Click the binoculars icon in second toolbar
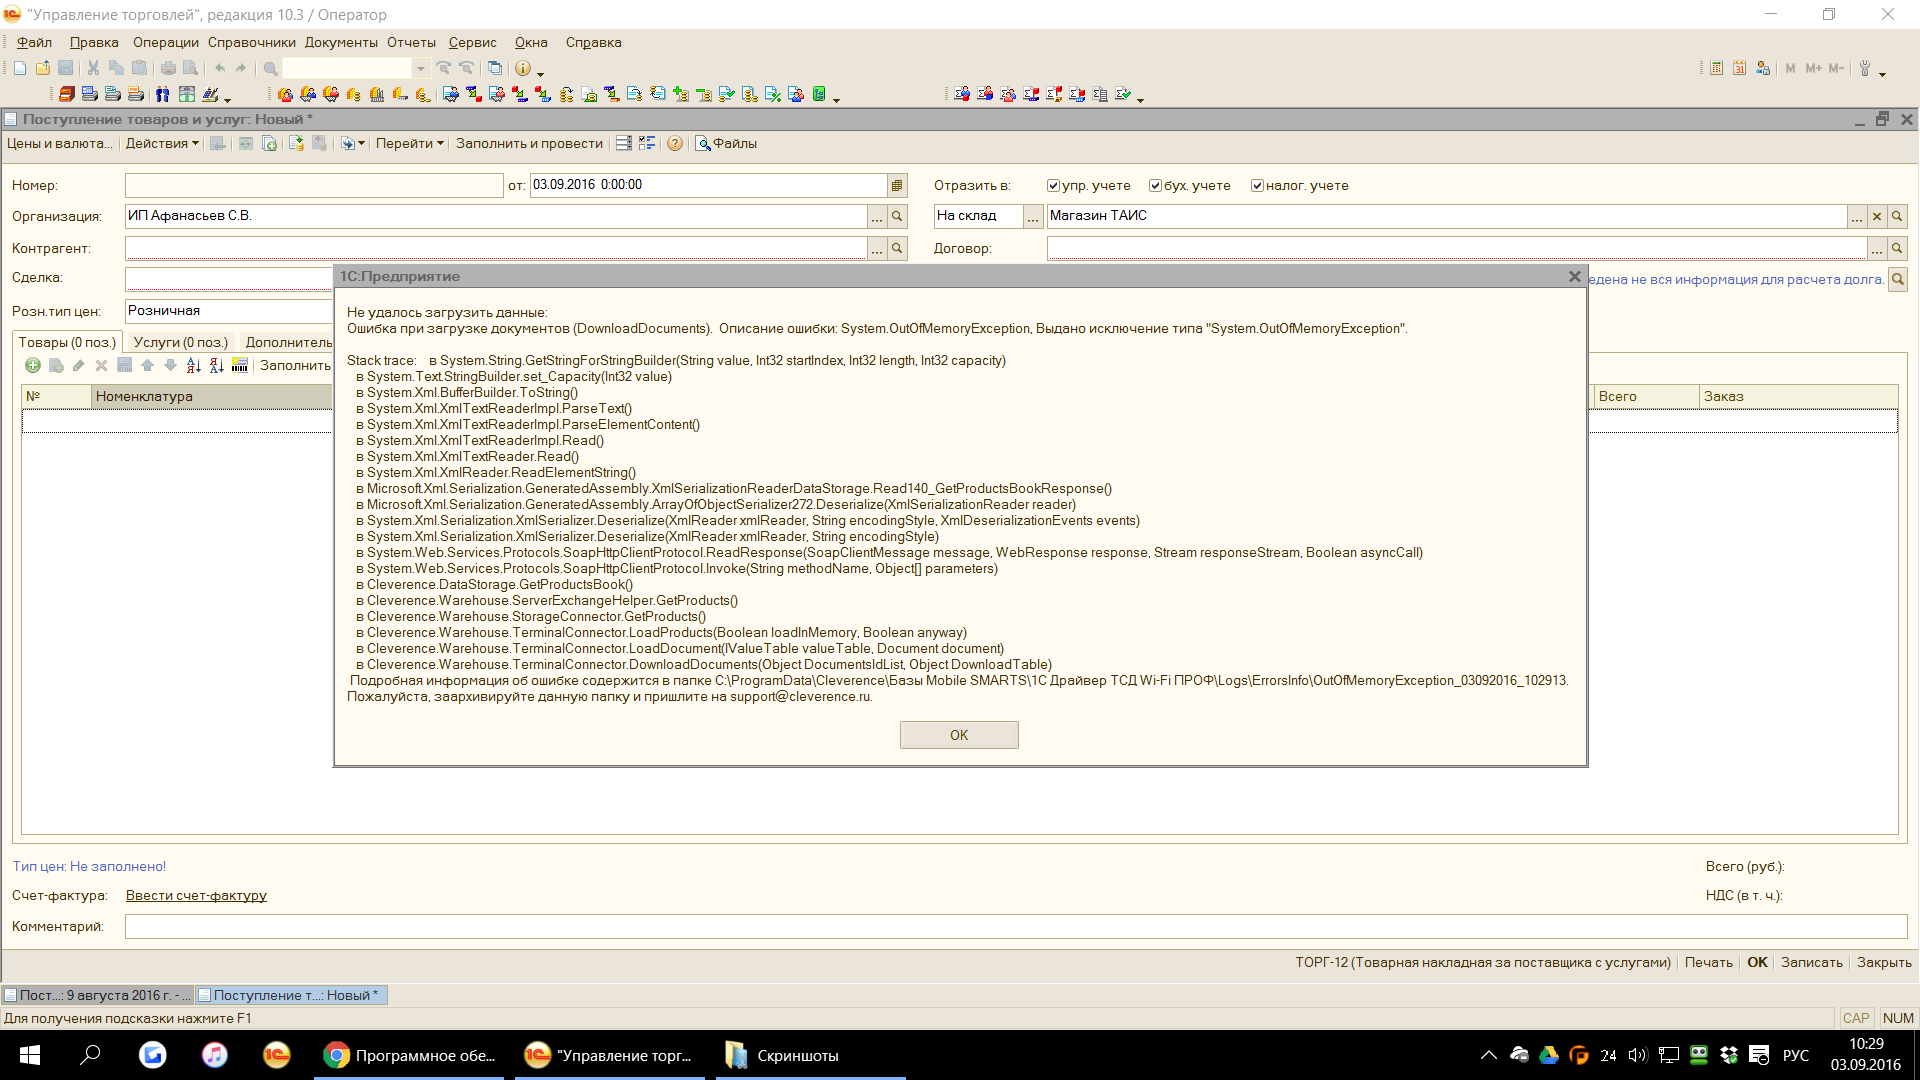Viewport: 1920px width, 1080px height. [x=162, y=94]
